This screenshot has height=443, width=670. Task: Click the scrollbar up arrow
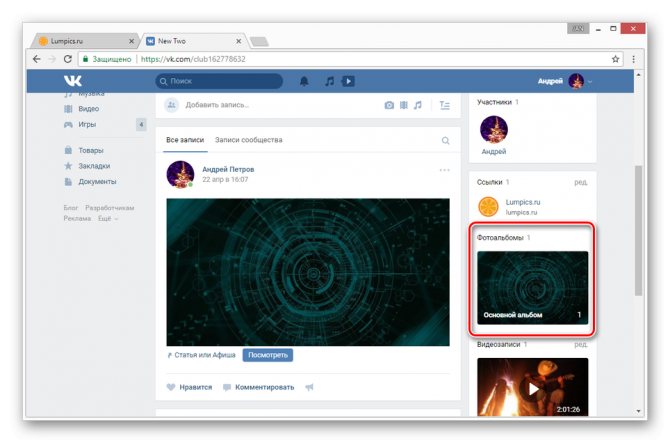[x=638, y=75]
